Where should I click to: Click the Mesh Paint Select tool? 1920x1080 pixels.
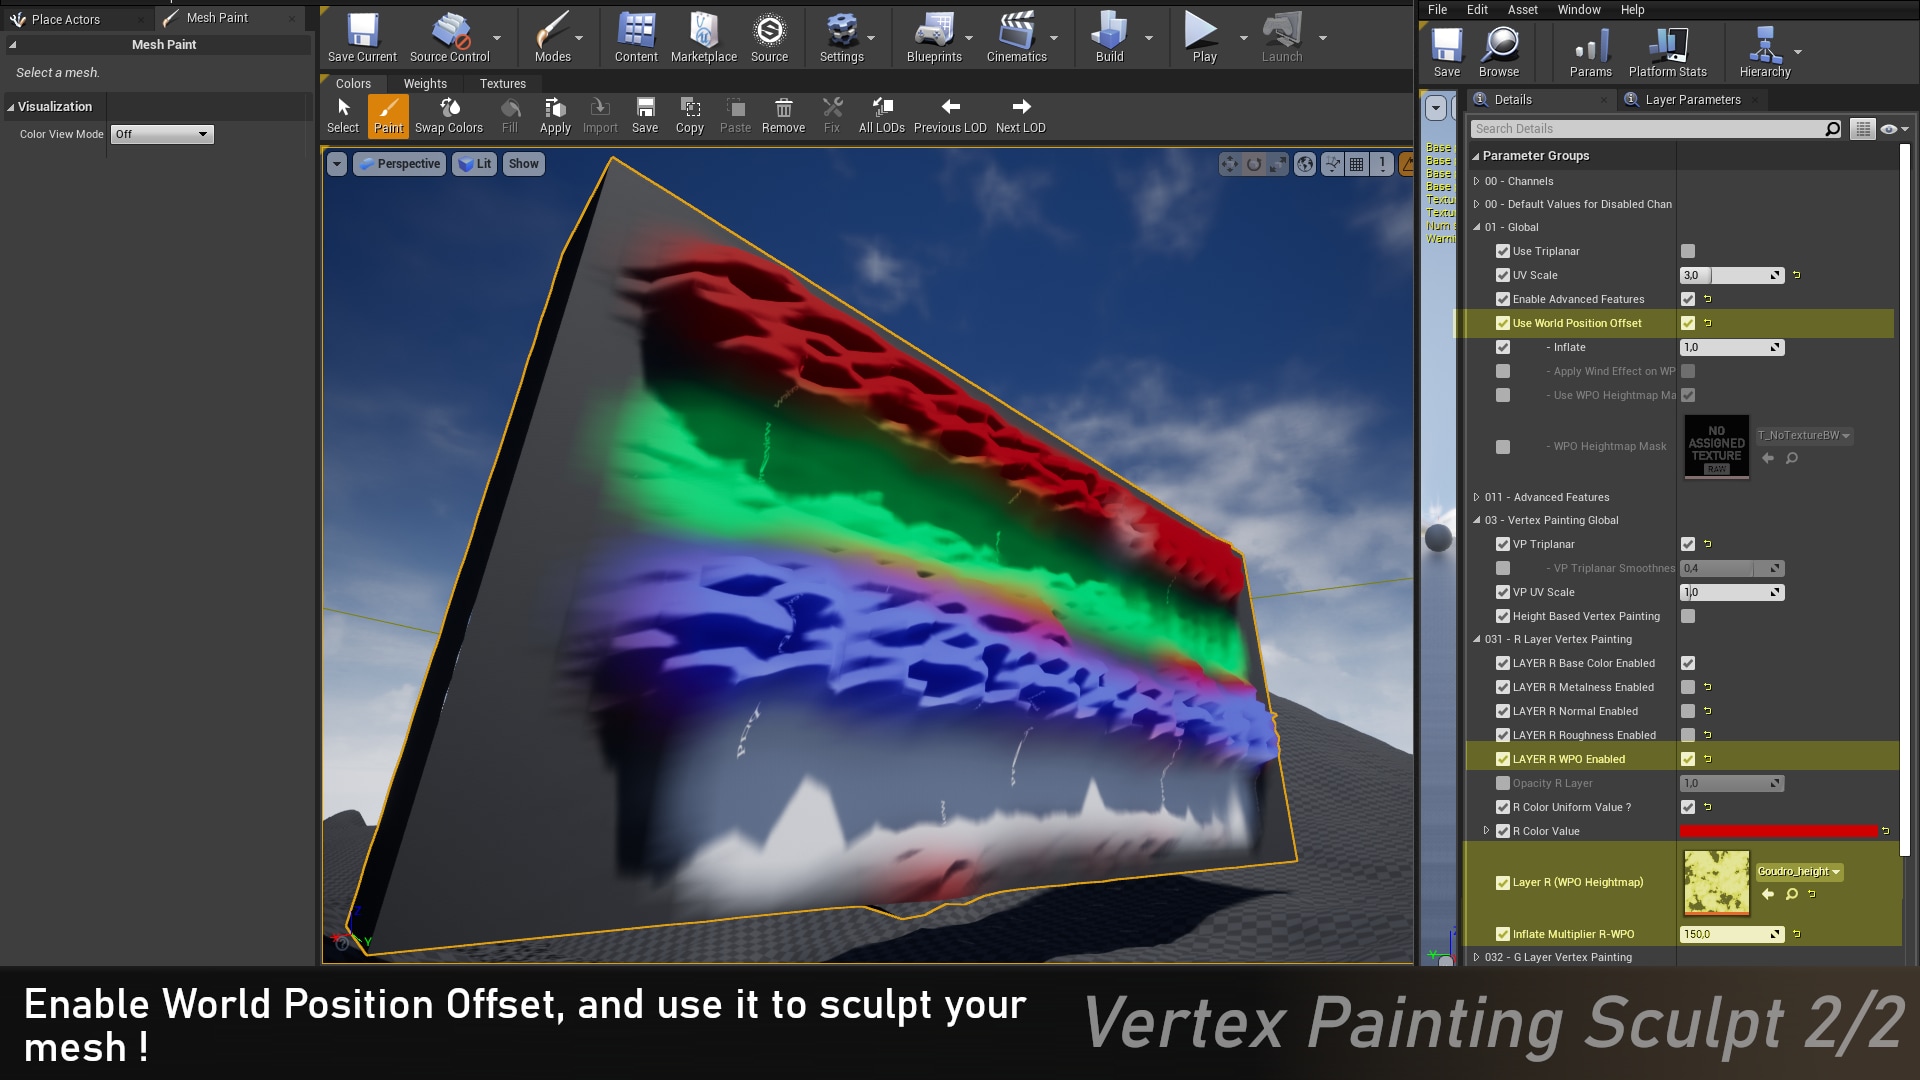[343, 115]
